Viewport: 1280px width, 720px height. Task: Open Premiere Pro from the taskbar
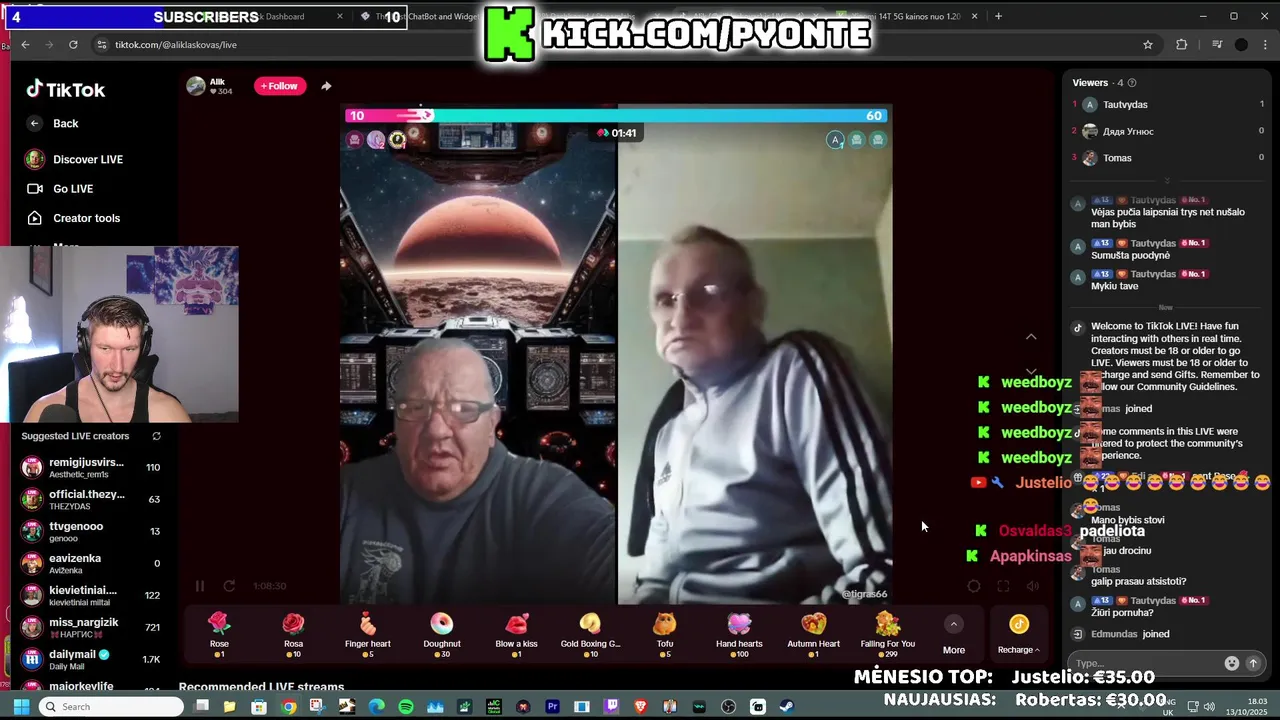coord(552,707)
